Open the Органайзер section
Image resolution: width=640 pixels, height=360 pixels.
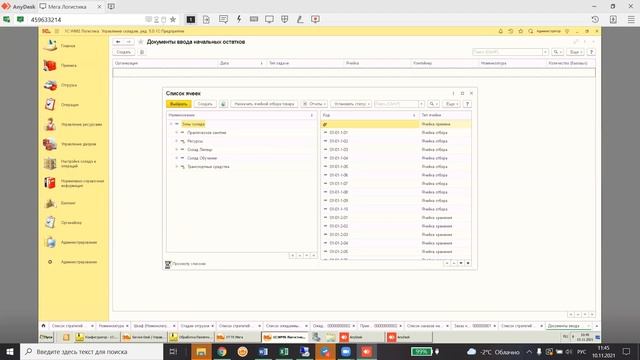pos(71,222)
